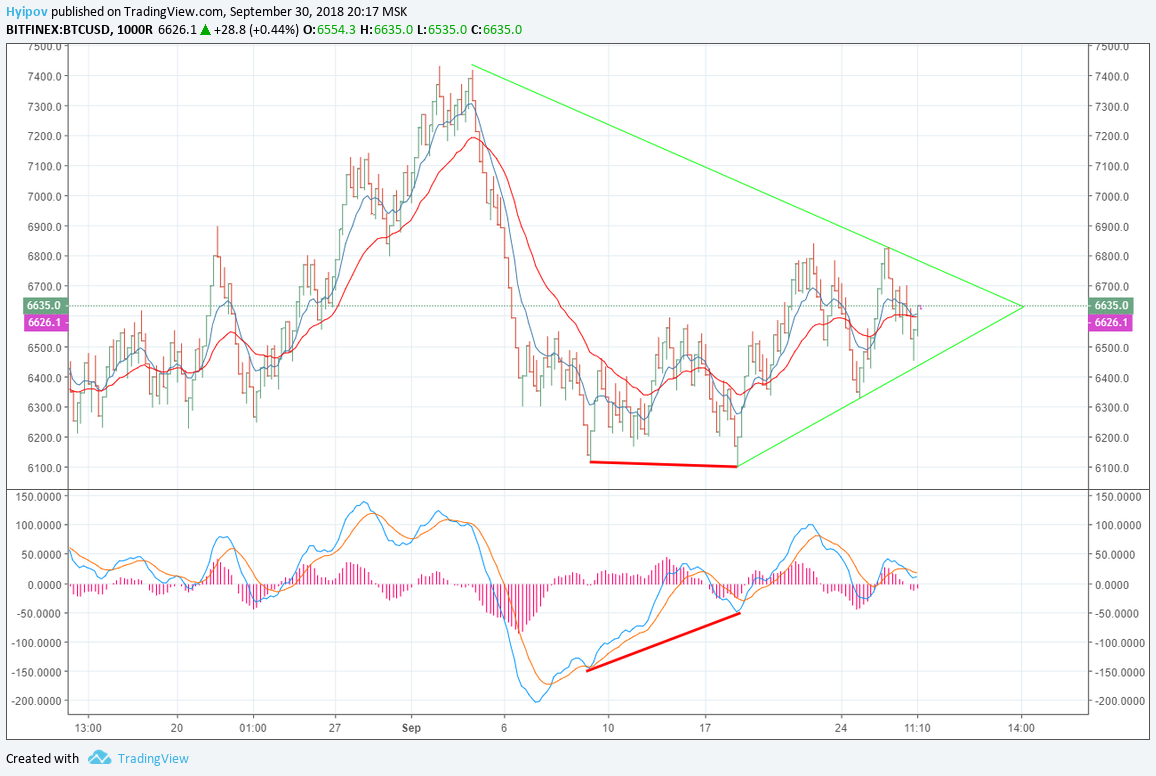The image size is (1156, 776).
Task: Click the 6200.0 label on right price axis
Action: click(x=1112, y=438)
